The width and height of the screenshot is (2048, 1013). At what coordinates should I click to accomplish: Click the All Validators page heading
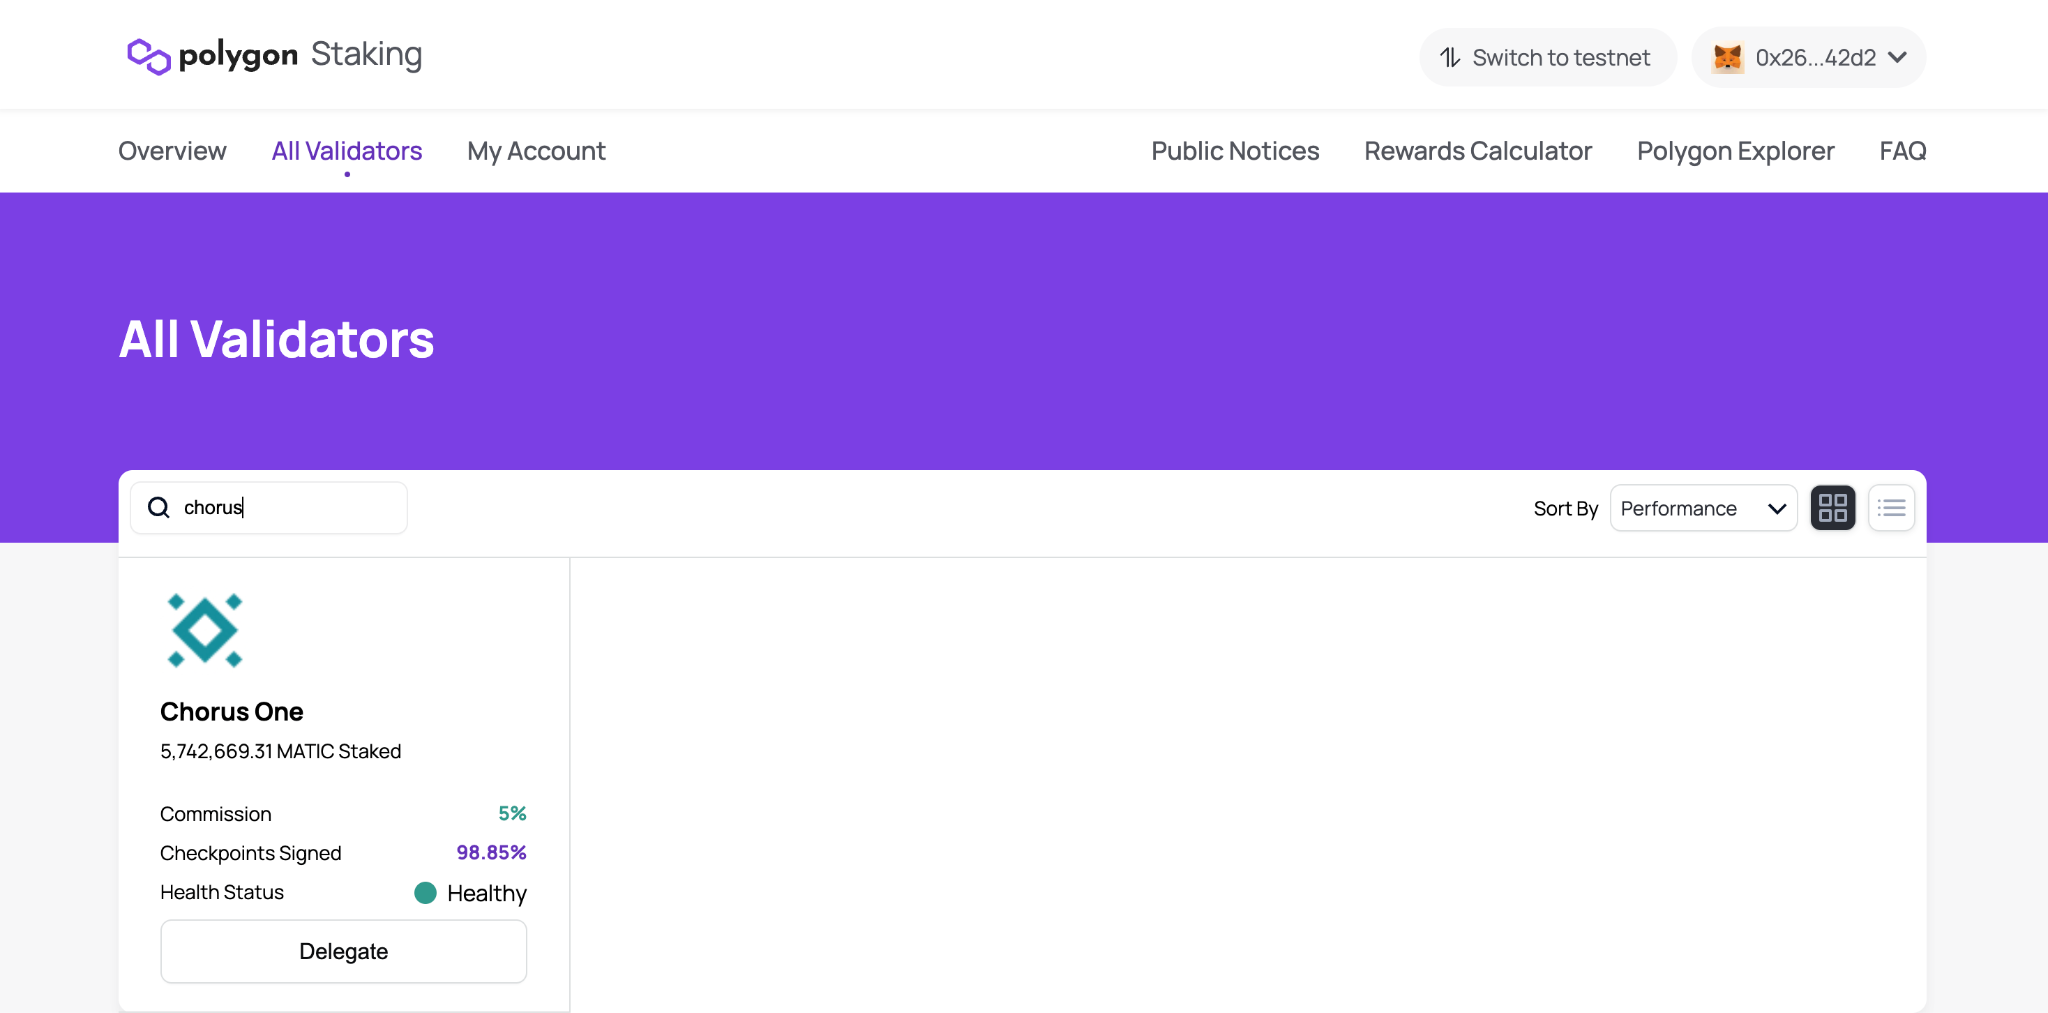[277, 339]
